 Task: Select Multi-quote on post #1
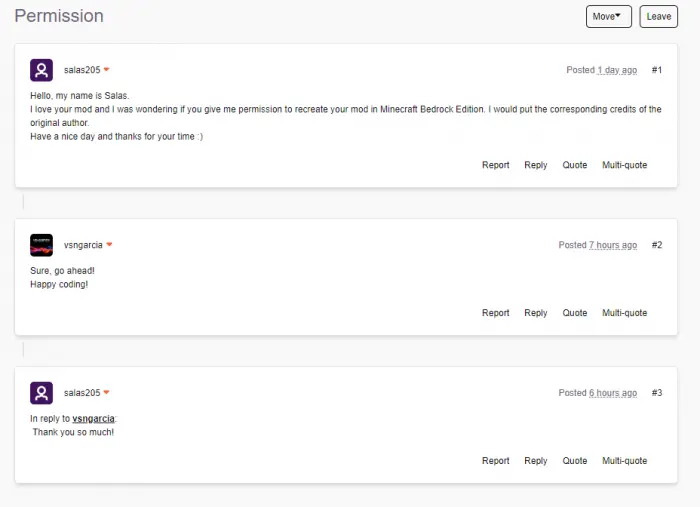click(624, 165)
